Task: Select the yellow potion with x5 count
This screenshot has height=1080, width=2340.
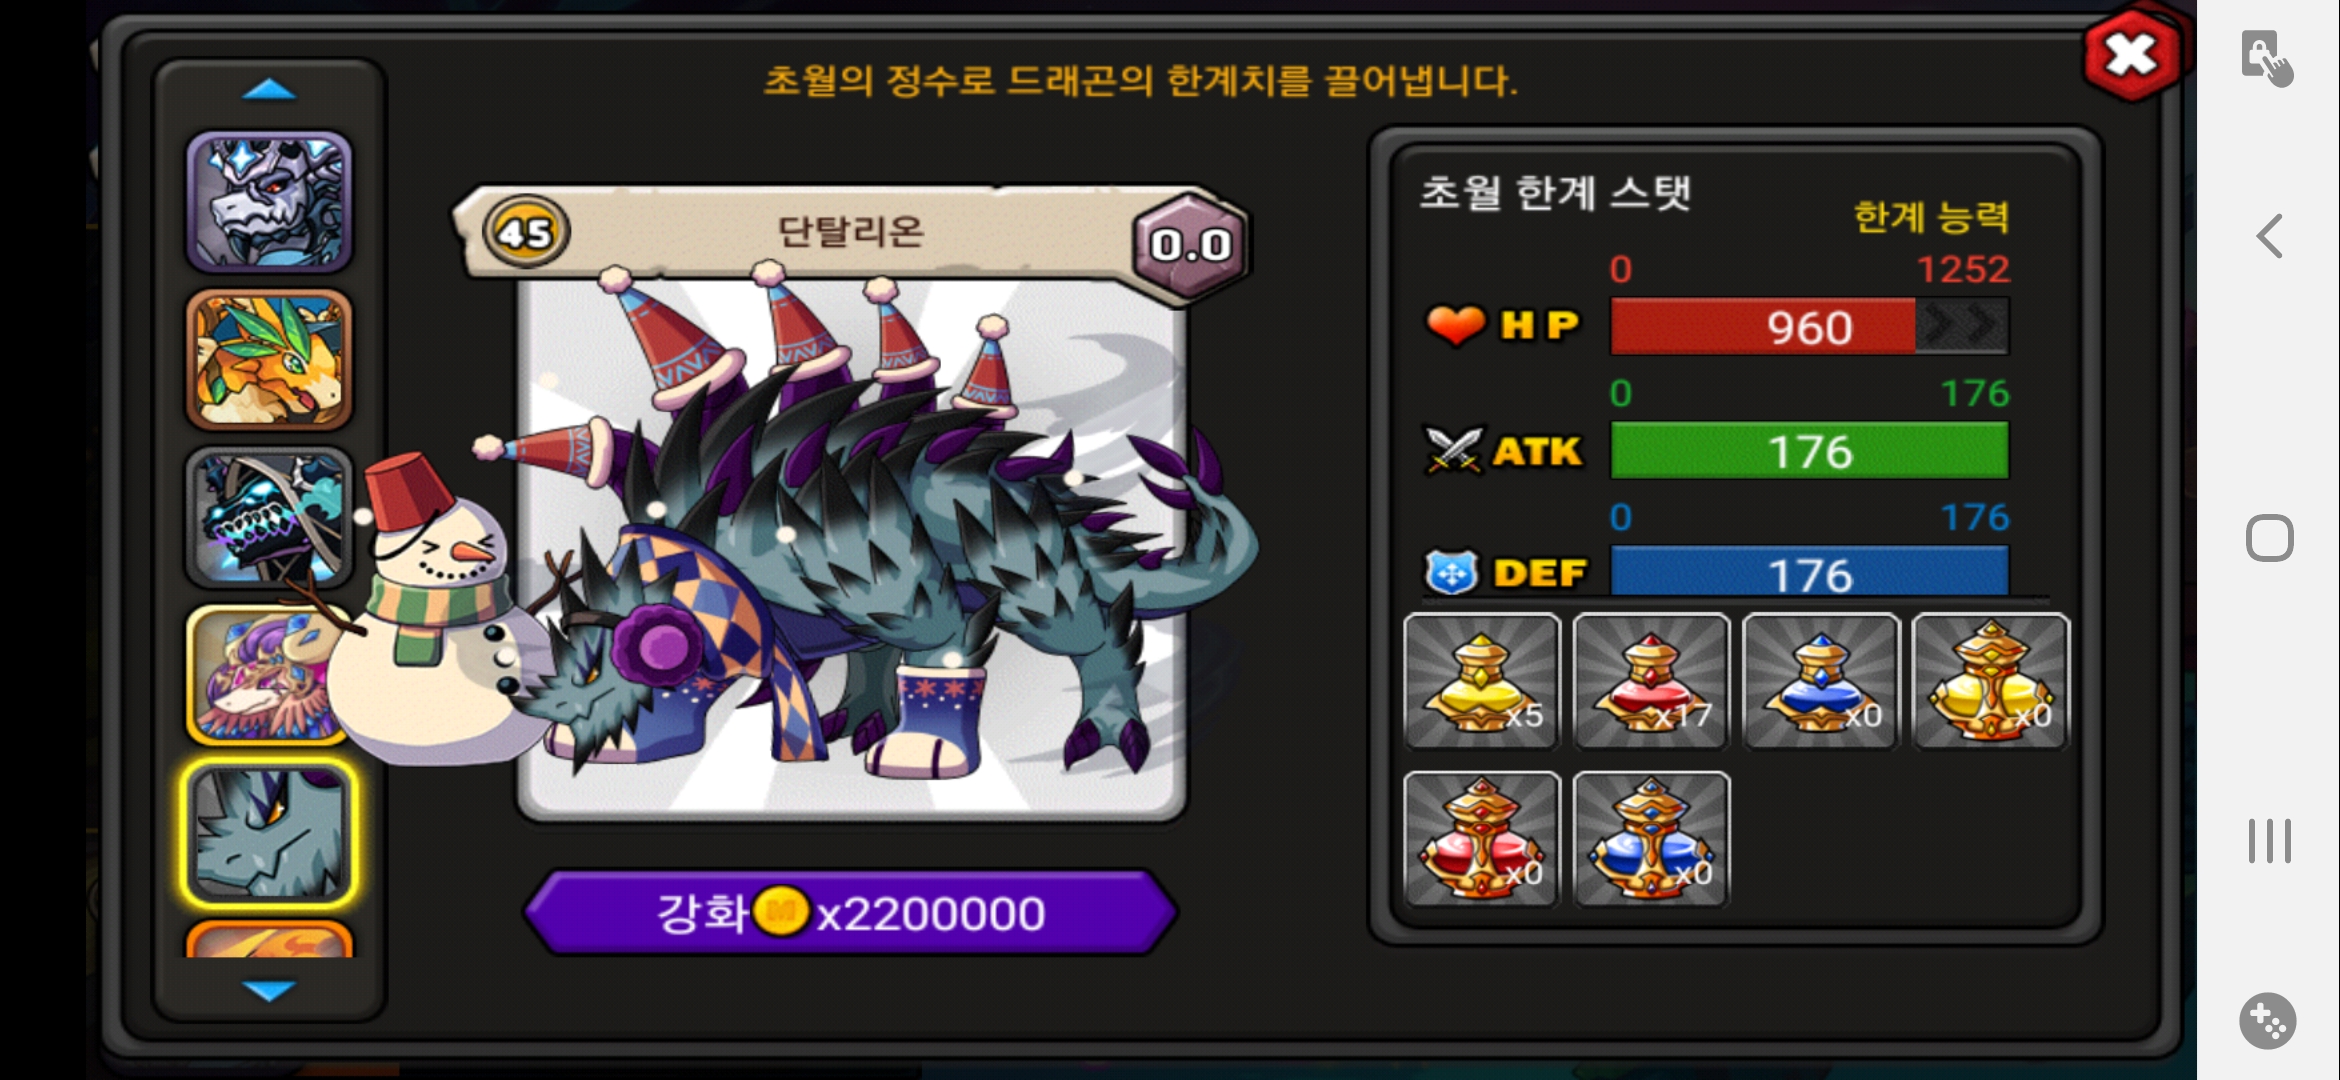Action: (x=1482, y=681)
